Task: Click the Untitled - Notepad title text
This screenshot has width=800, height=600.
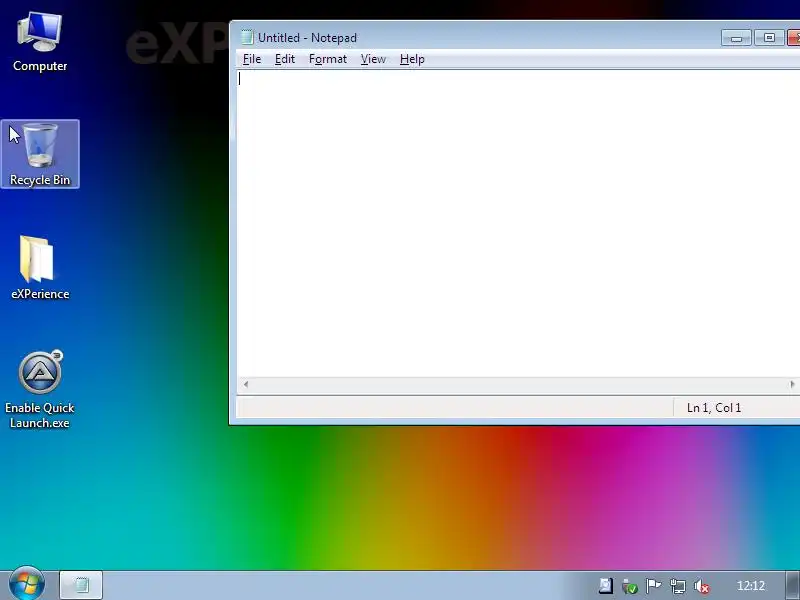Action: tap(307, 38)
